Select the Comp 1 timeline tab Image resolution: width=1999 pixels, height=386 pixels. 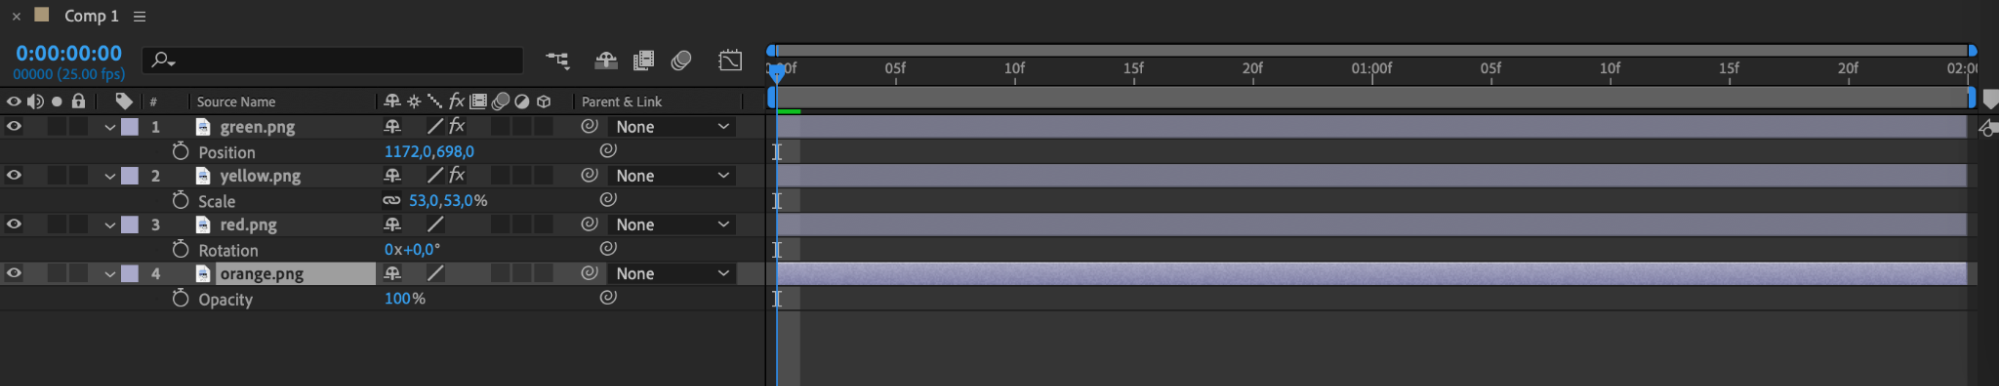click(91, 16)
